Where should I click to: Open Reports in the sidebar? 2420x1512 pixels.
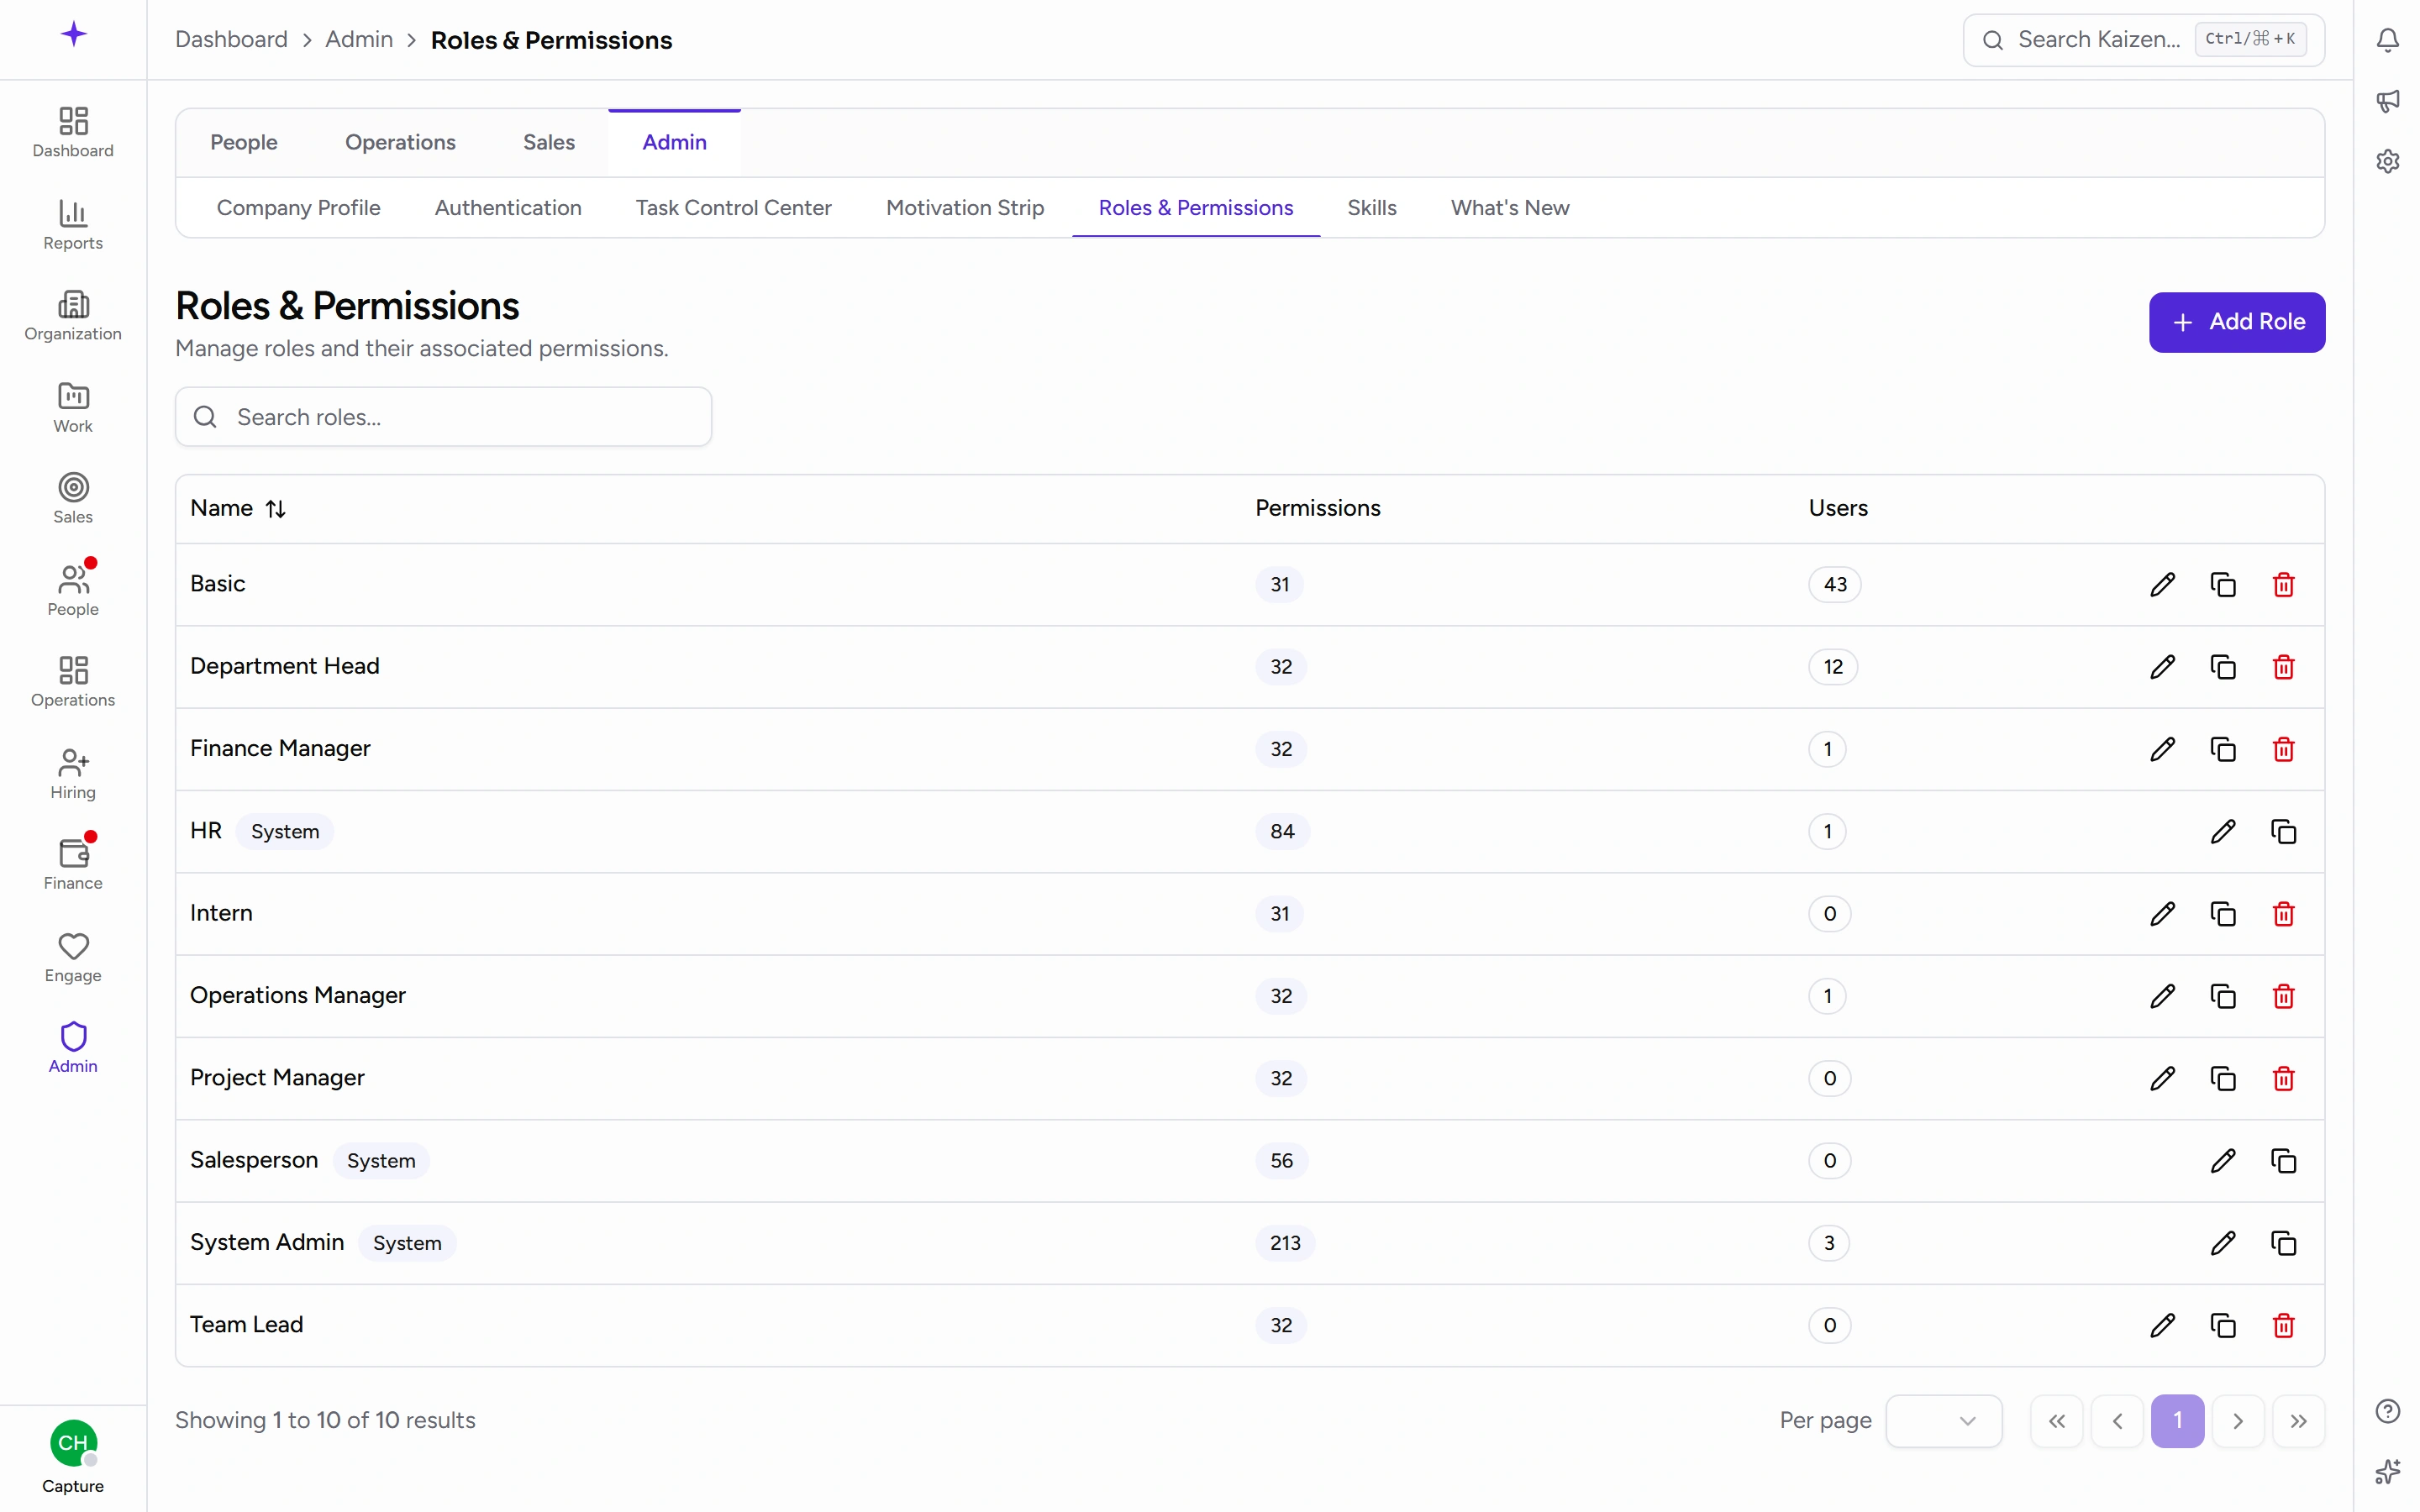(x=73, y=224)
